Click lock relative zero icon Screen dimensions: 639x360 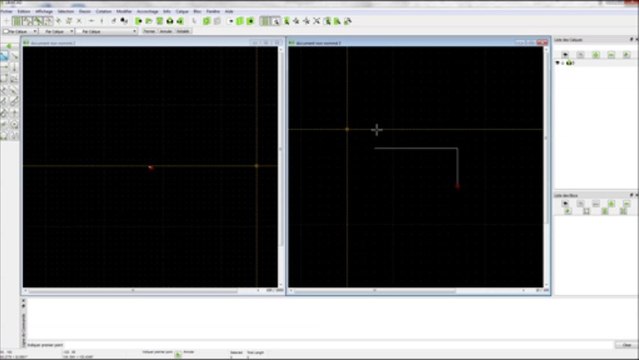coord(124,21)
